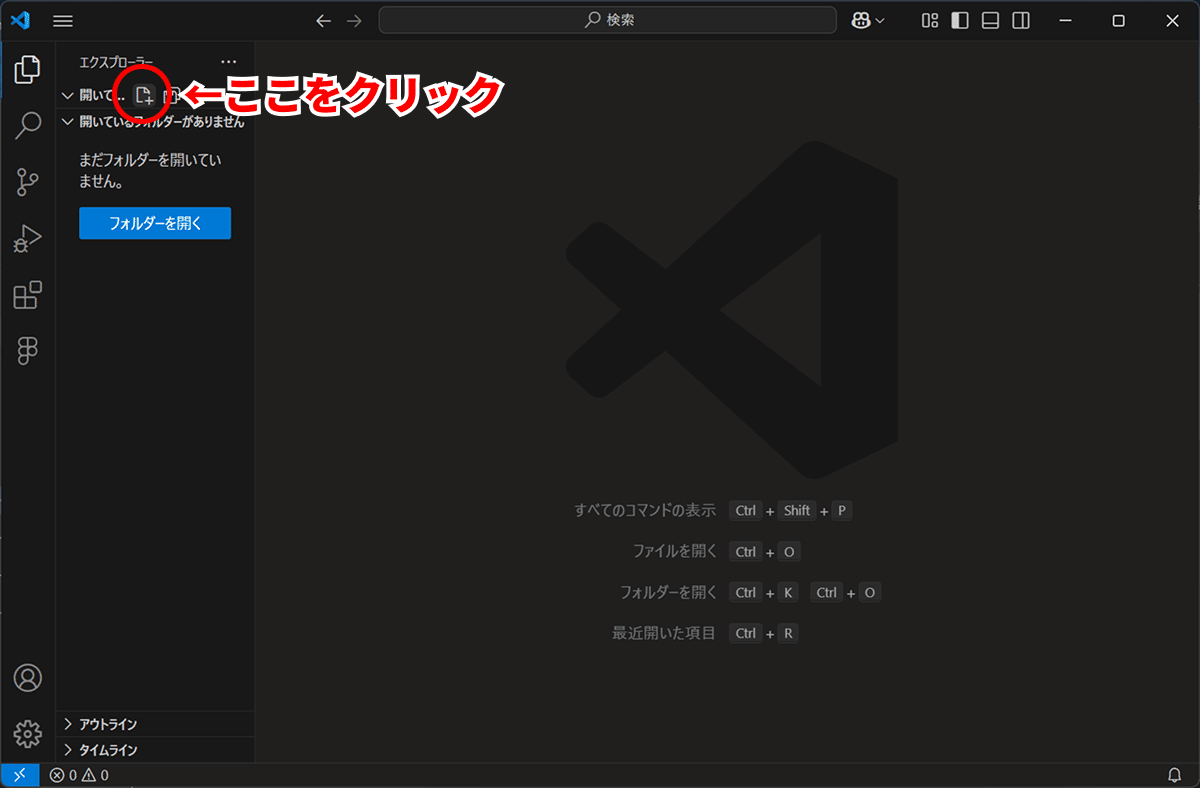Click the まだフォルダーを開いていません message
Viewport: 1200px width, 788px height.
[150, 171]
